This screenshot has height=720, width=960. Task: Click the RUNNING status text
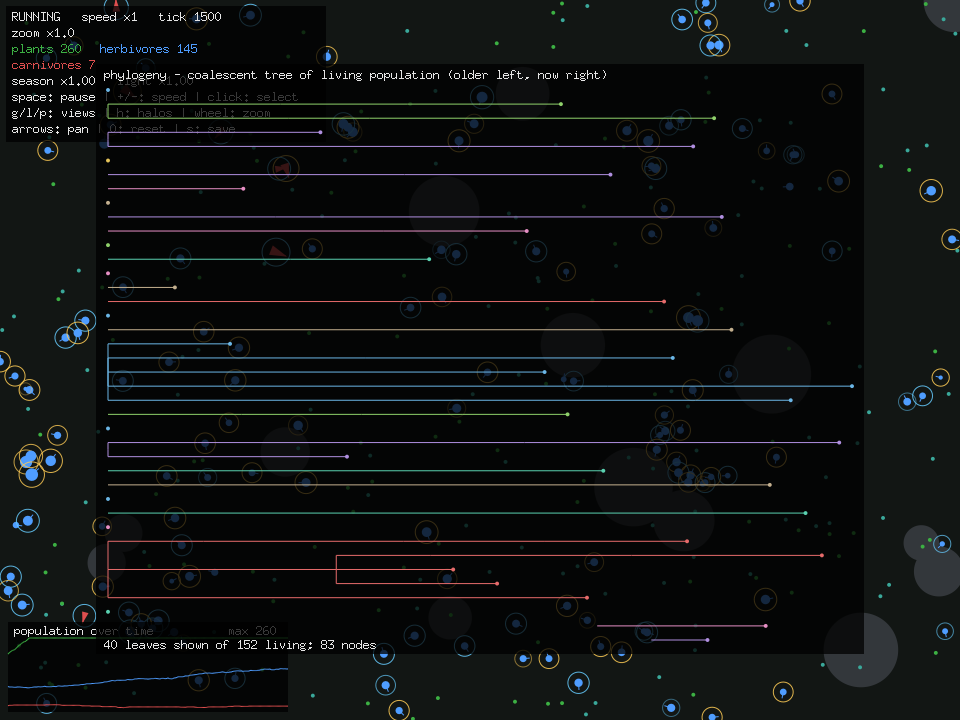36,17
